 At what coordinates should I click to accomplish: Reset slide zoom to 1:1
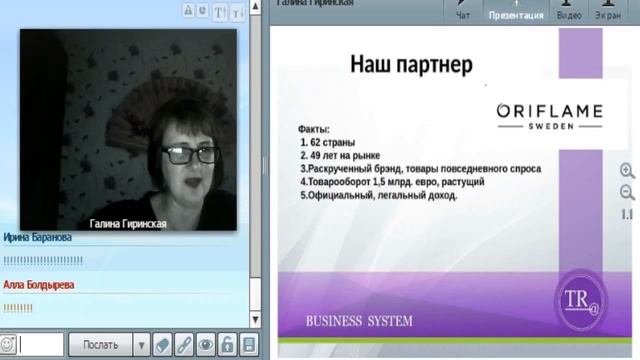pyautogui.click(x=627, y=214)
